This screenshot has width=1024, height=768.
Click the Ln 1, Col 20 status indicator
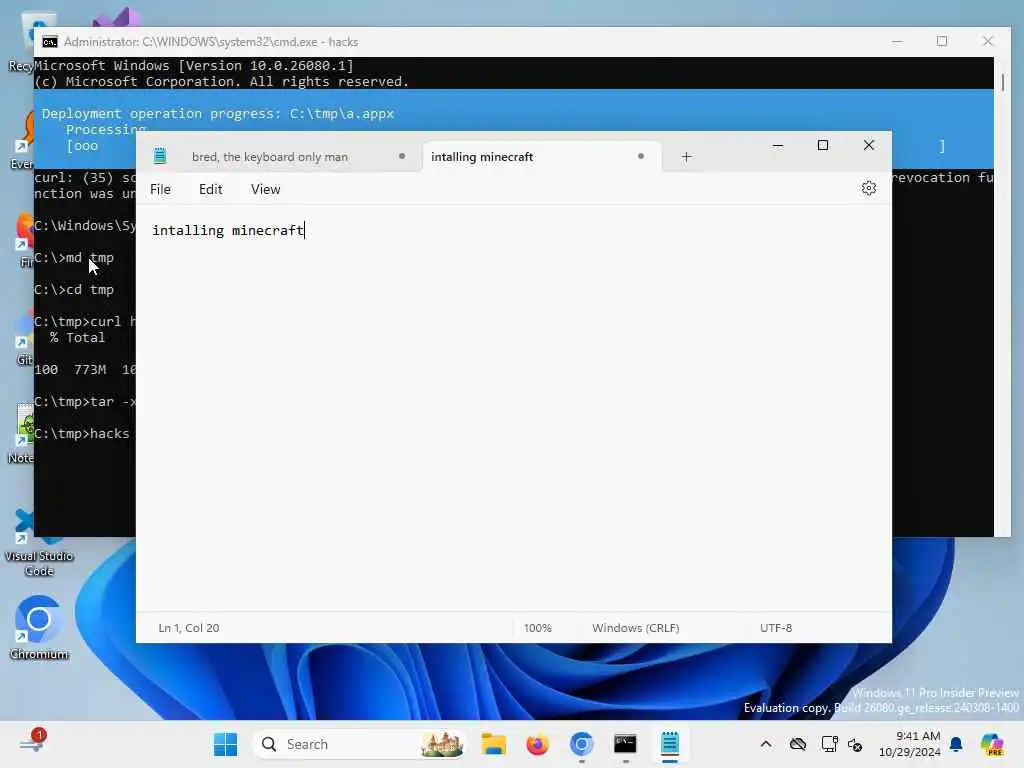[189, 628]
